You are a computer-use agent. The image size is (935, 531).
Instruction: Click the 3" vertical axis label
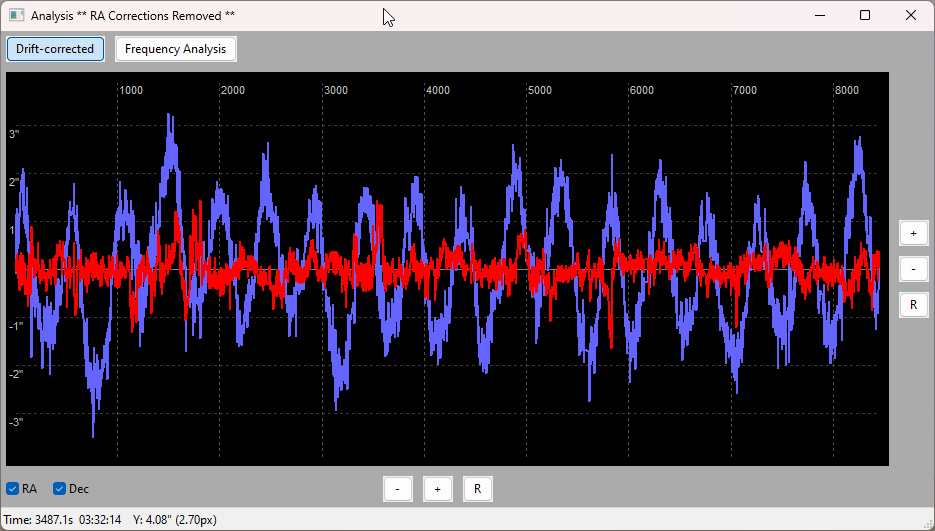point(14,134)
